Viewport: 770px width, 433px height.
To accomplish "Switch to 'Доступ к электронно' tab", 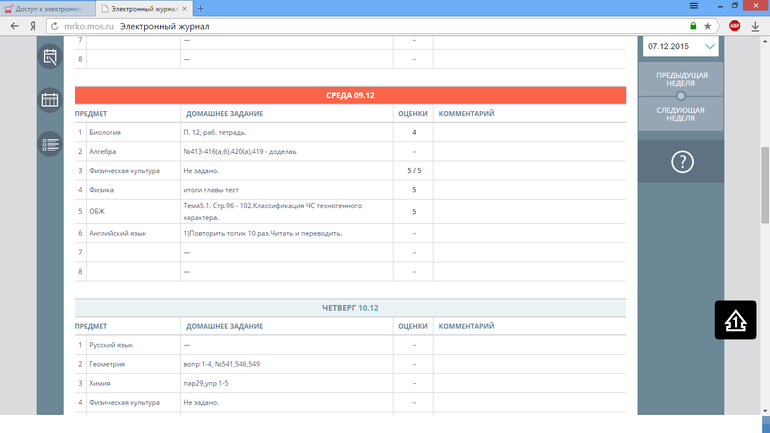I will [x=48, y=9].
